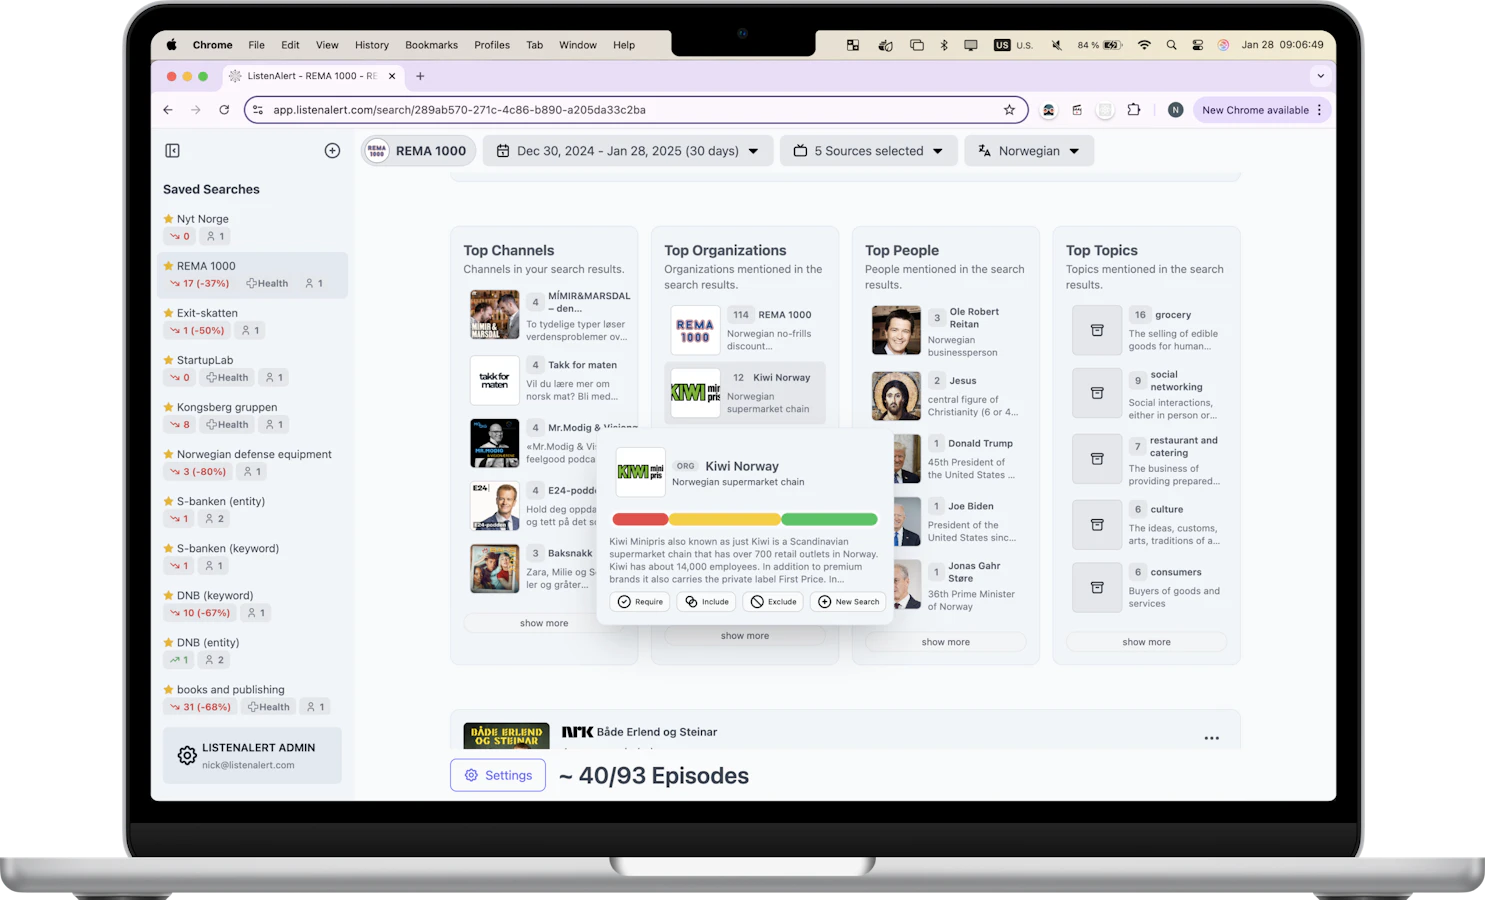The width and height of the screenshot is (1485, 900).
Task: Reload the page in Chrome
Action: [x=224, y=110]
